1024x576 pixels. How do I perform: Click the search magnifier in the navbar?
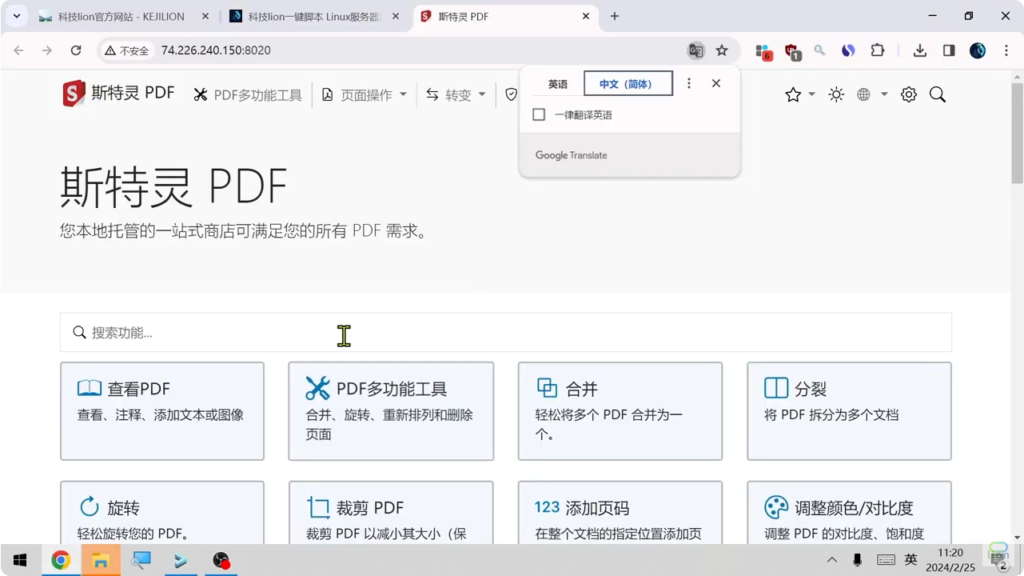[937, 94]
